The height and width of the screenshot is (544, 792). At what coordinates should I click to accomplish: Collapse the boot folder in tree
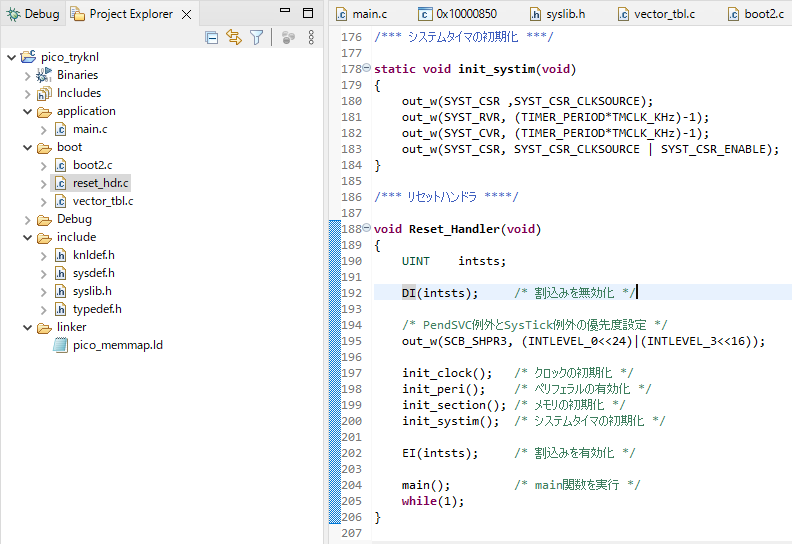(x=27, y=147)
